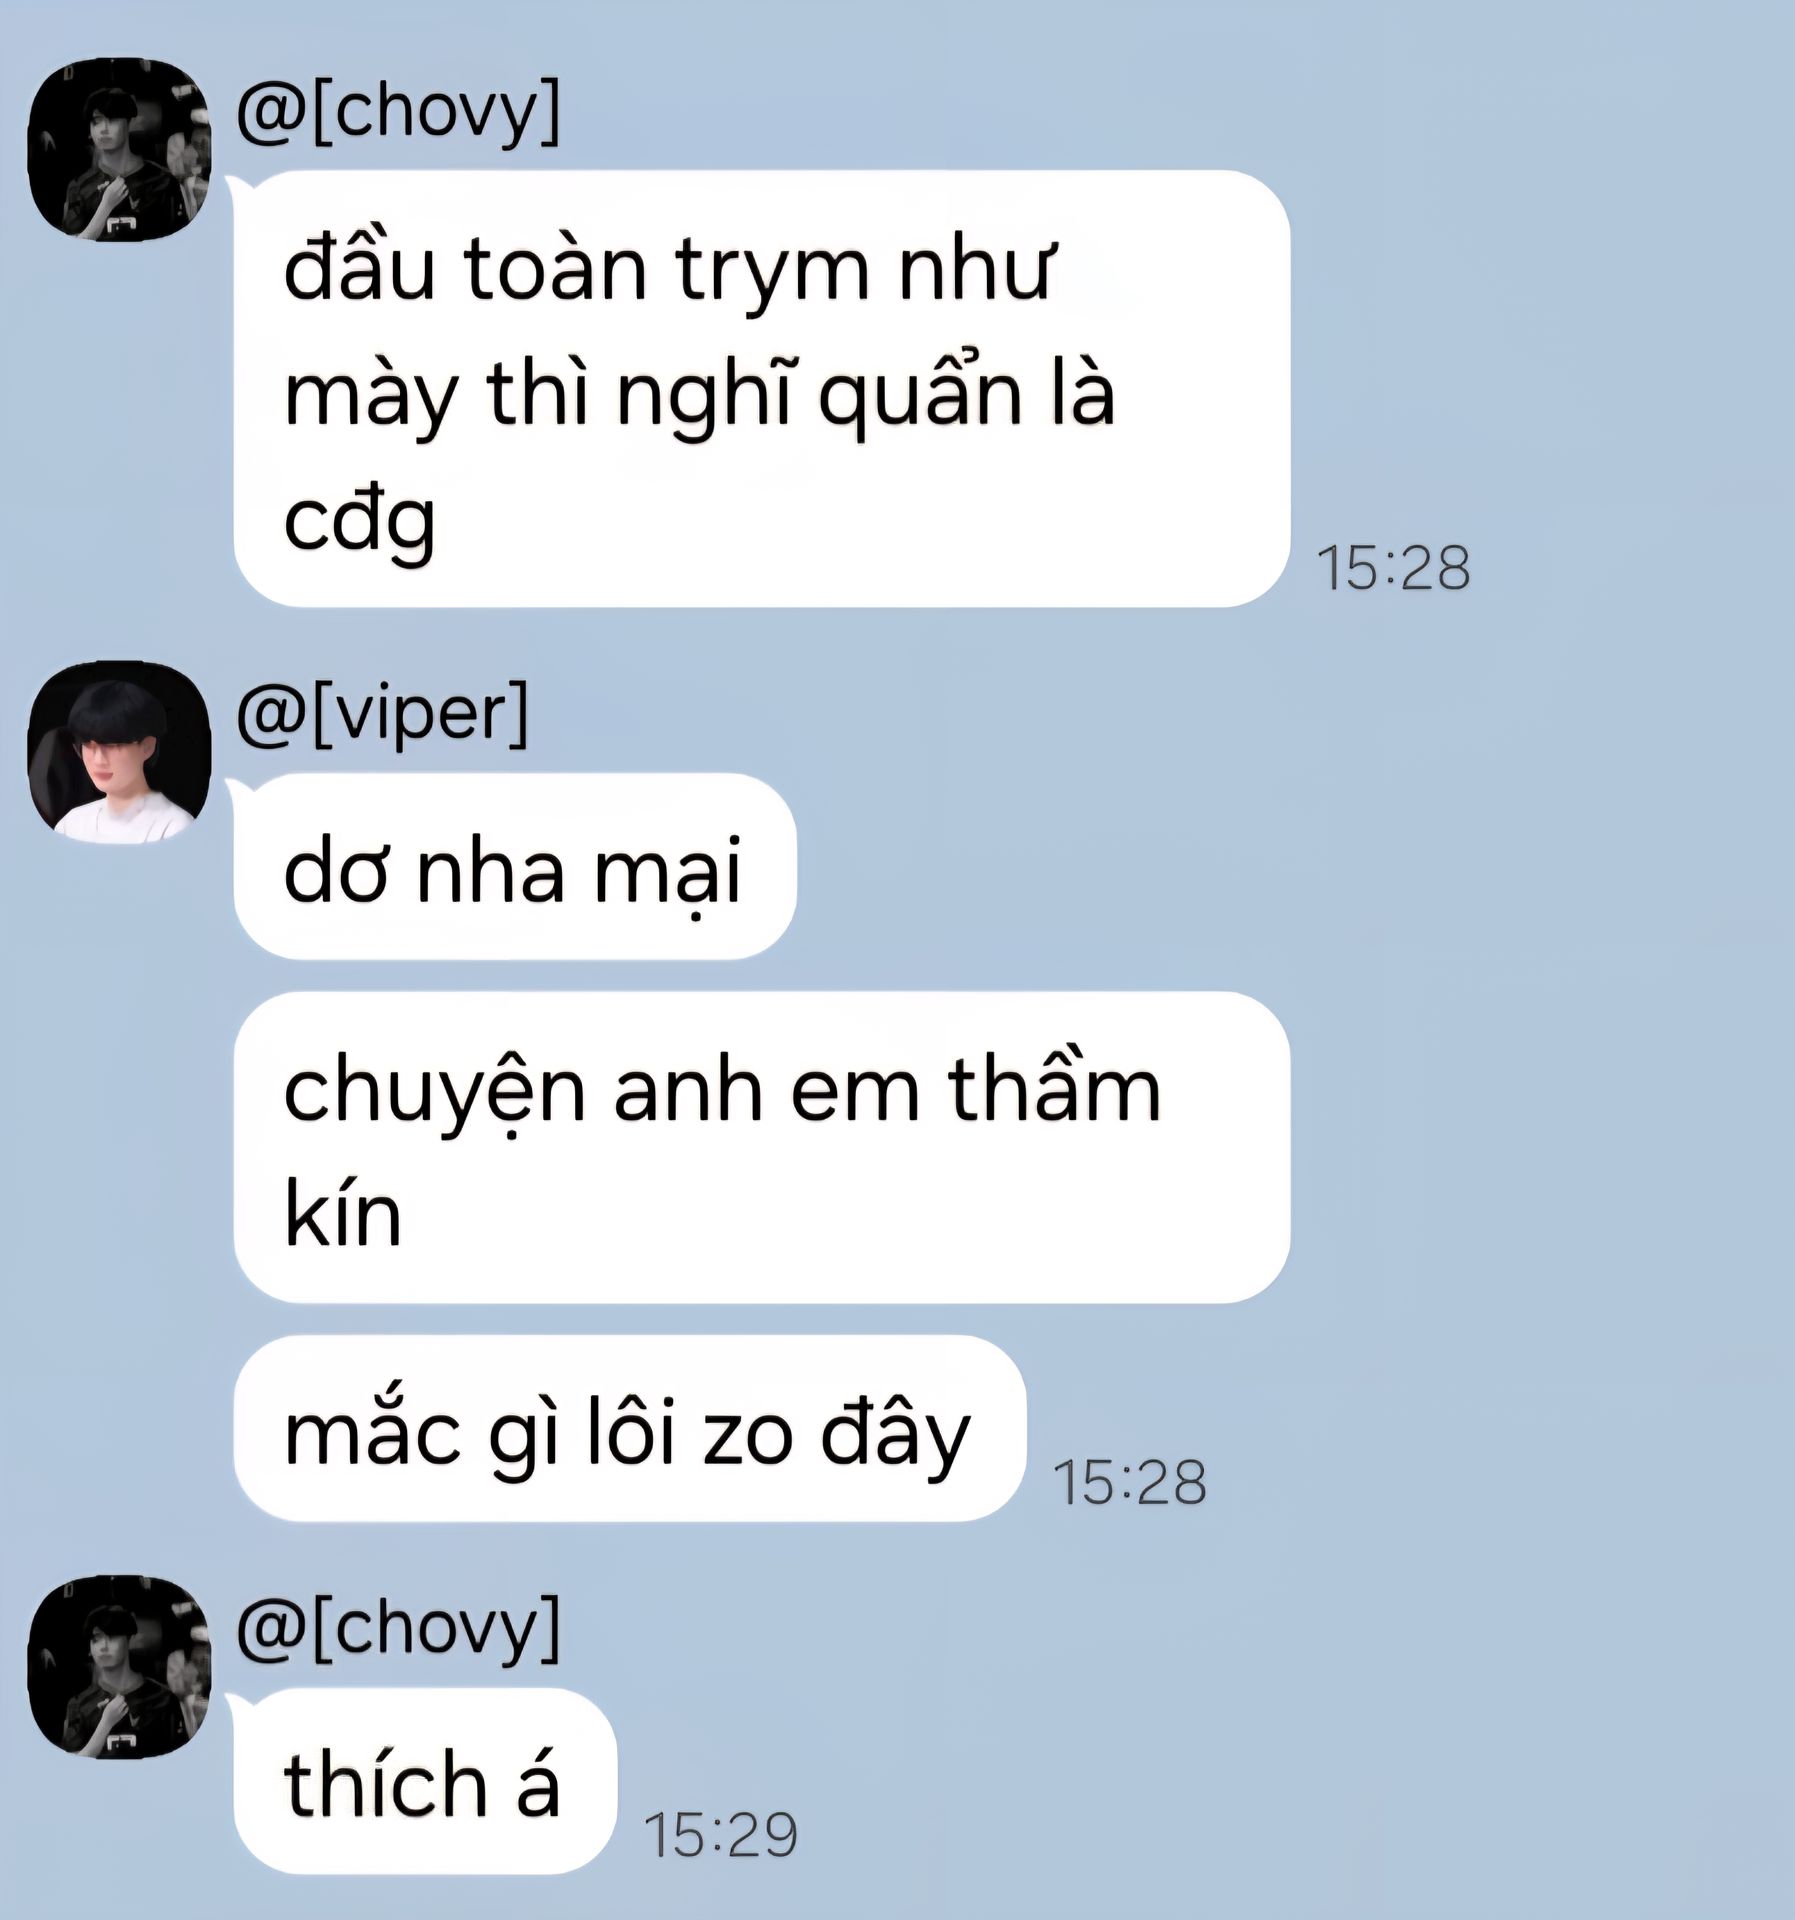Image resolution: width=1795 pixels, height=1920 pixels.
Task: Select the "mắc gì lôi zo đây" bubble
Action: (x=630, y=1428)
